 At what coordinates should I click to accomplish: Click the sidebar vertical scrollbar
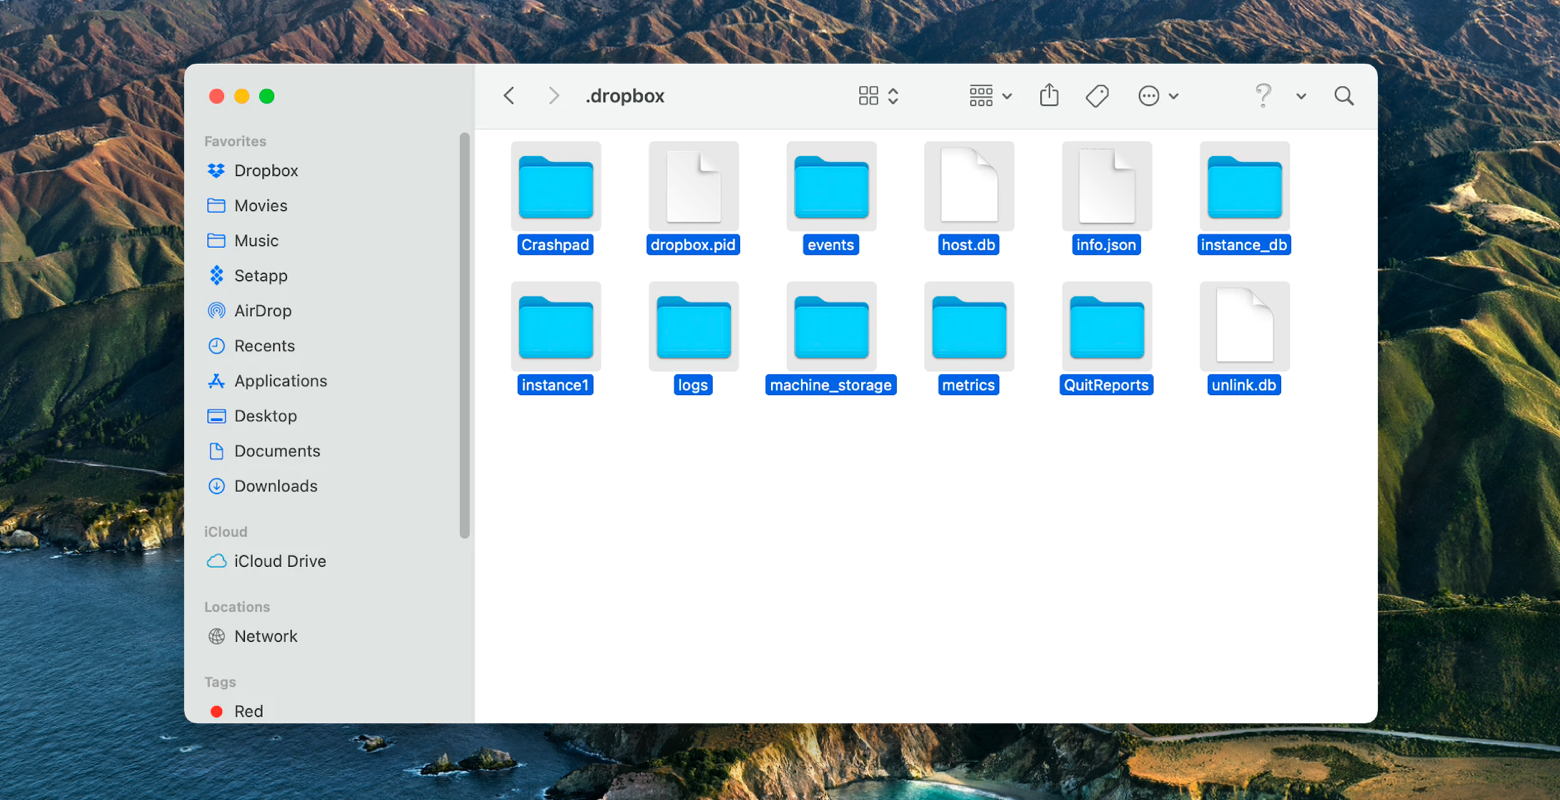tap(464, 335)
